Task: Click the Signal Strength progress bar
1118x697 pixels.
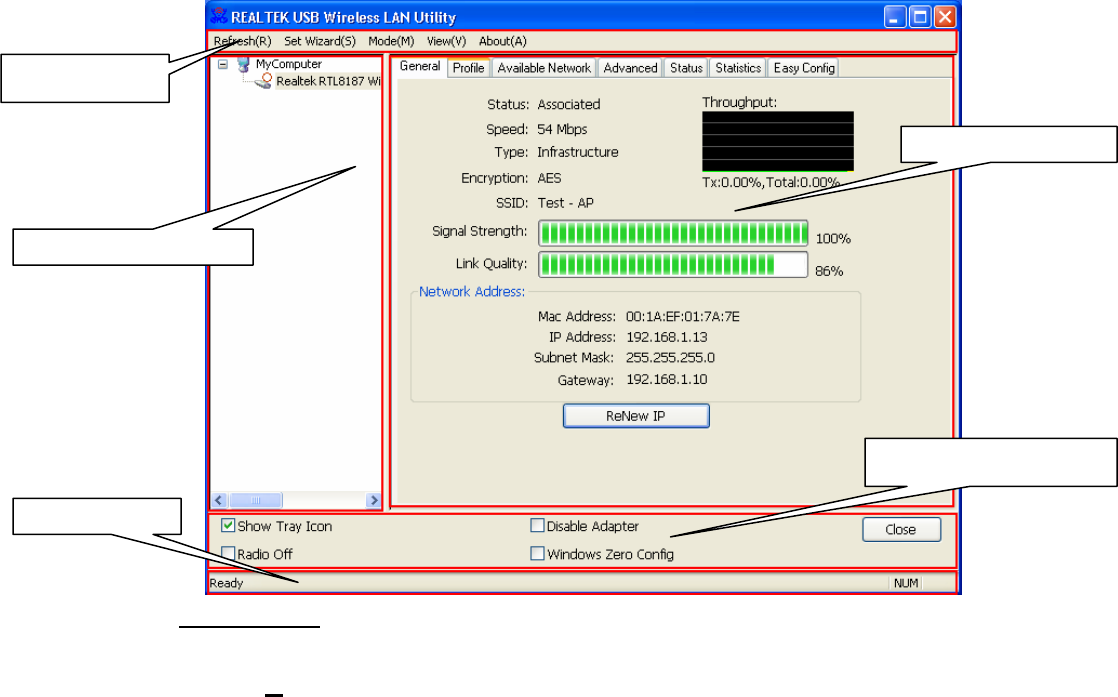Action: click(673, 233)
